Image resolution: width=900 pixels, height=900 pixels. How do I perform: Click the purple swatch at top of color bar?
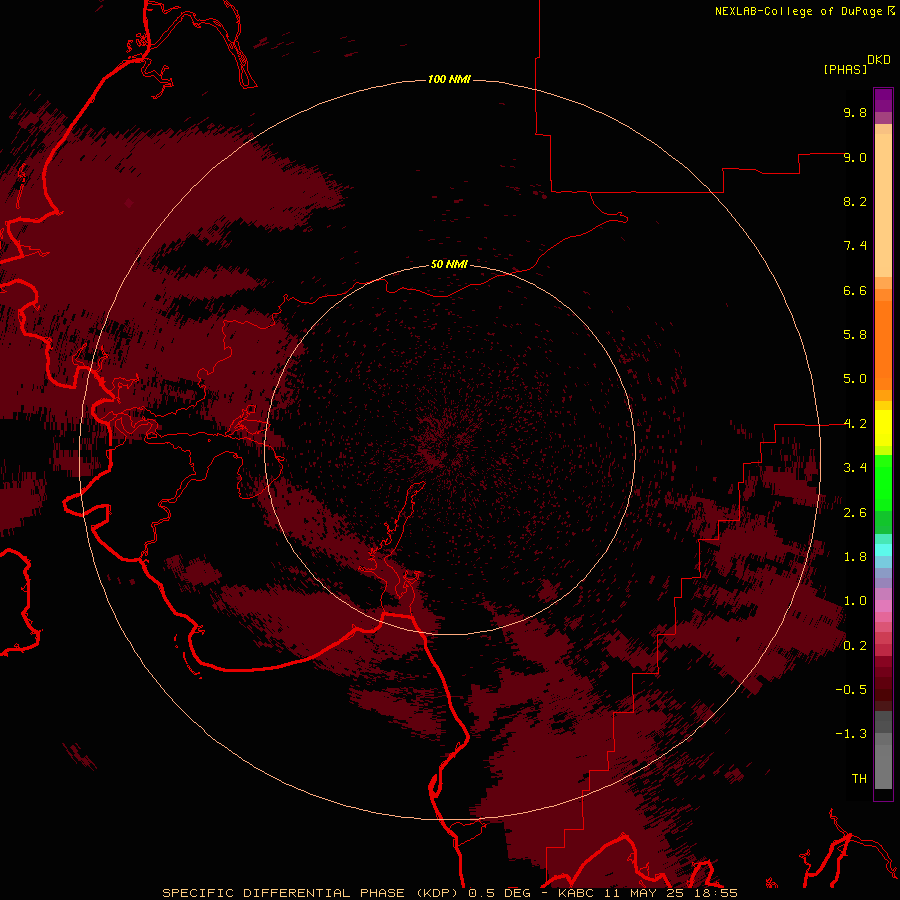(x=883, y=100)
